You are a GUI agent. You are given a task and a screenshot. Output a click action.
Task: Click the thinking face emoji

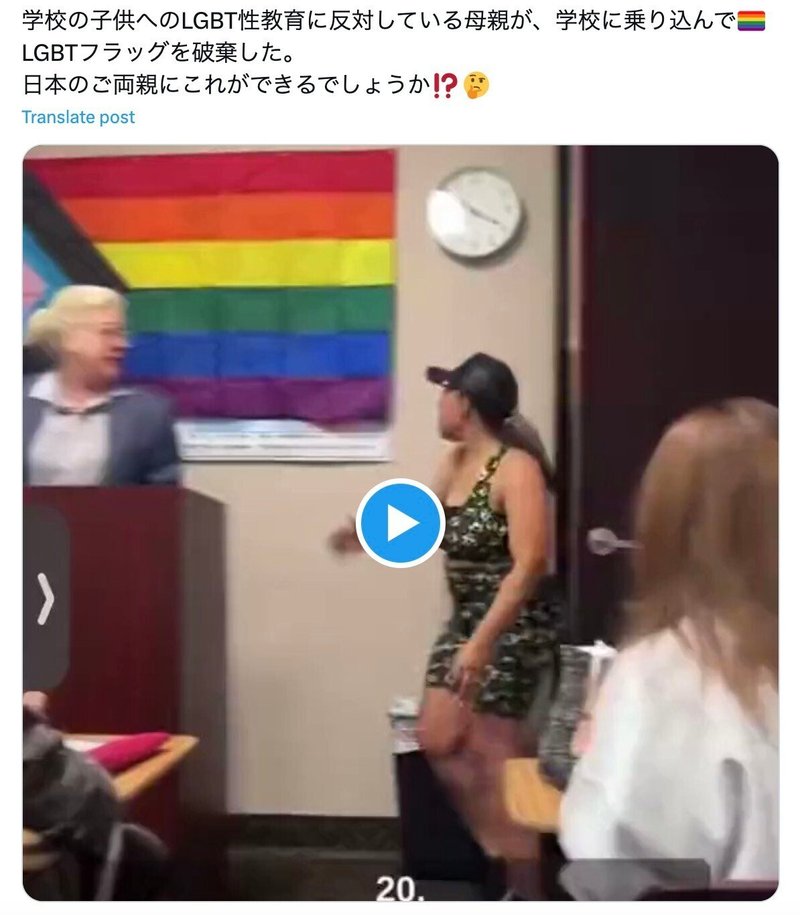tap(476, 85)
